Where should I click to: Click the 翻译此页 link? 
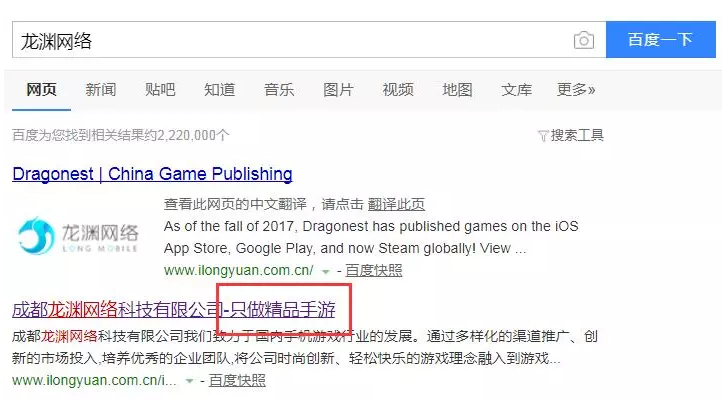(396, 204)
